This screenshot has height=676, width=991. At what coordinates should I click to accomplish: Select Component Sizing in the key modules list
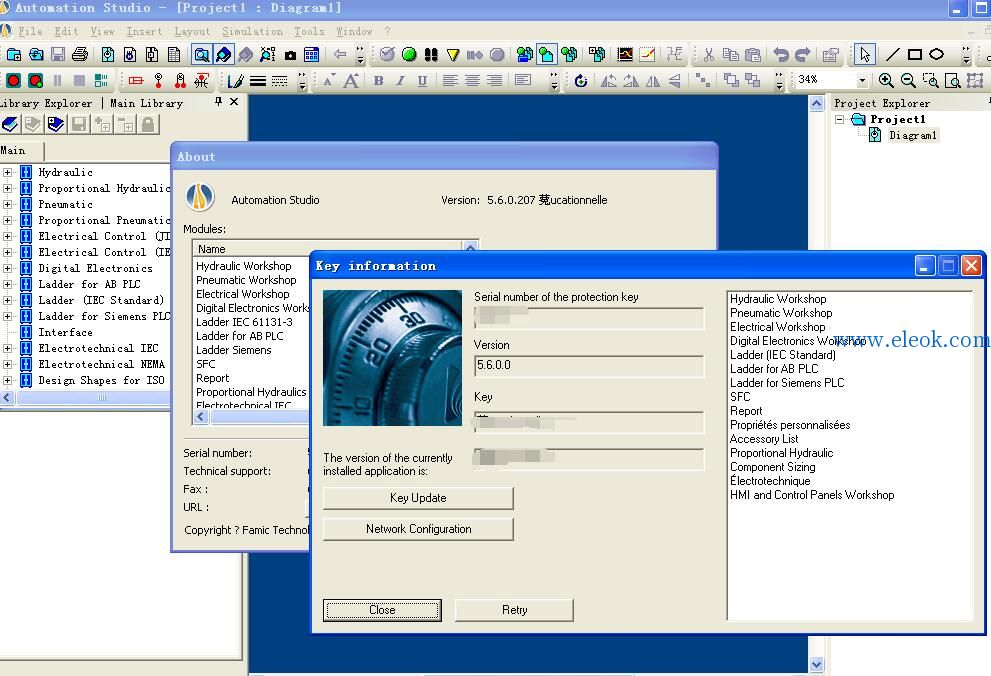772,467
